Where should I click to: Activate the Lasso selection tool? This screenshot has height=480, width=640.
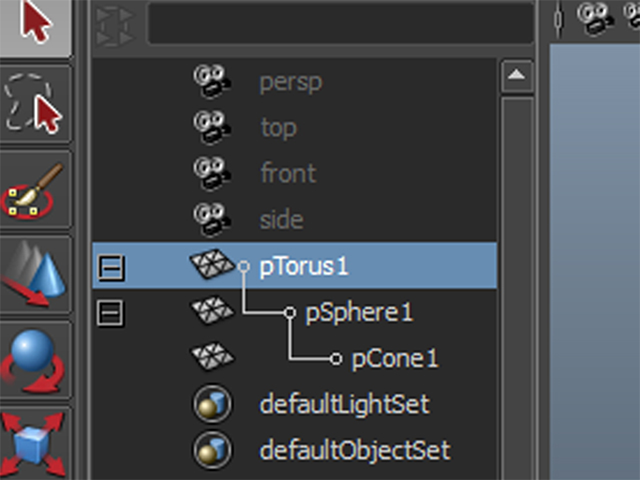pos(36,104)
